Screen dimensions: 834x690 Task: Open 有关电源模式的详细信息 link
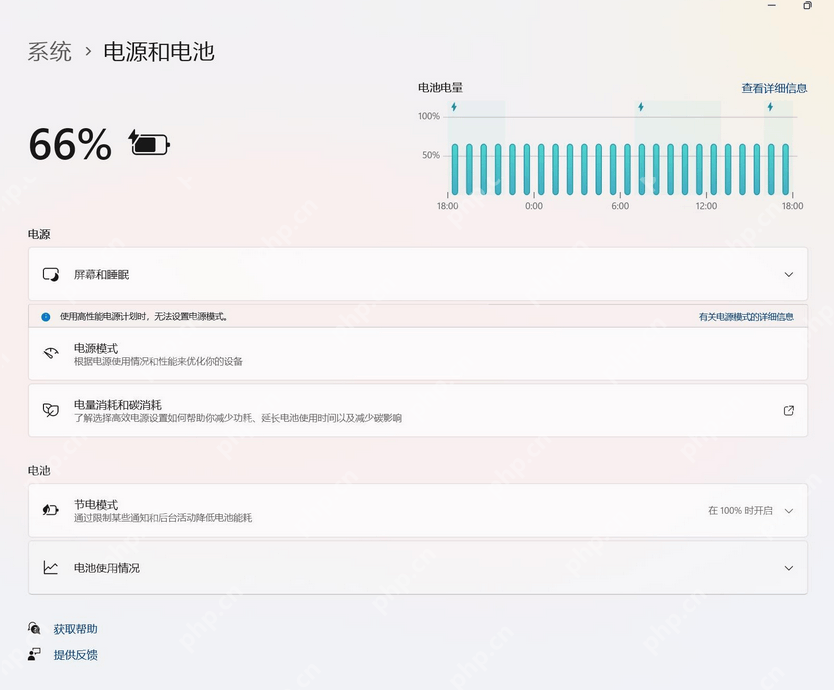pyautogui.click(x=746, y=317)
